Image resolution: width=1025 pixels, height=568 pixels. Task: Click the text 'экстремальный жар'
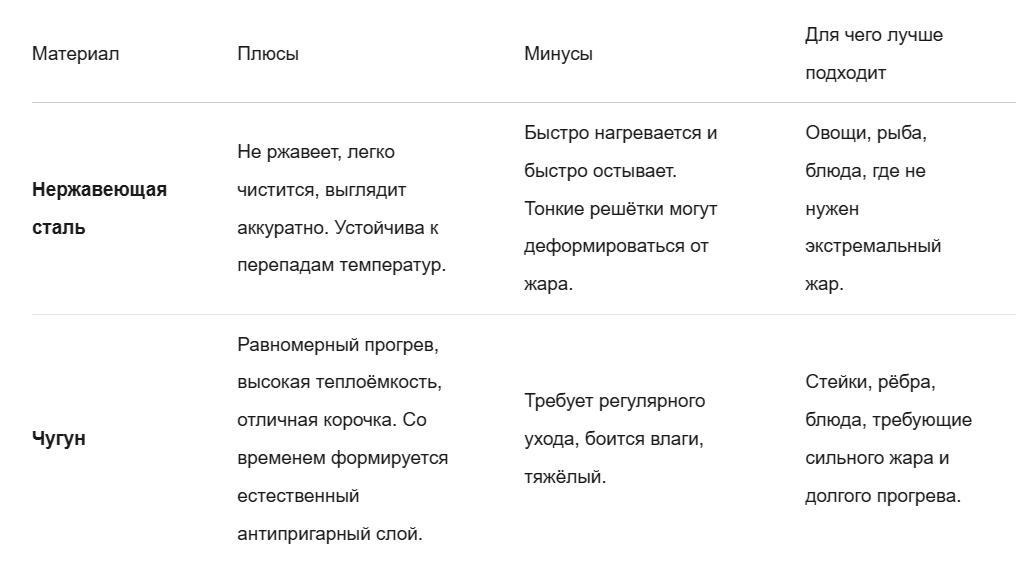point(873,265)
